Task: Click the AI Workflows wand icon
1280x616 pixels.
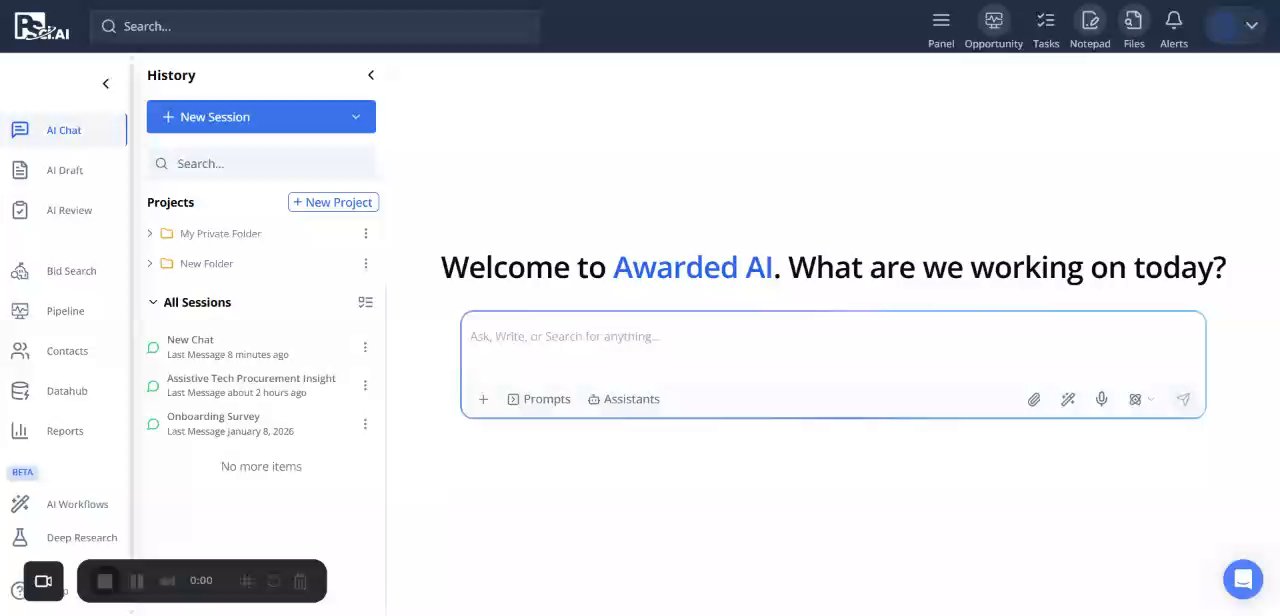Action: [x=20, y=504]
